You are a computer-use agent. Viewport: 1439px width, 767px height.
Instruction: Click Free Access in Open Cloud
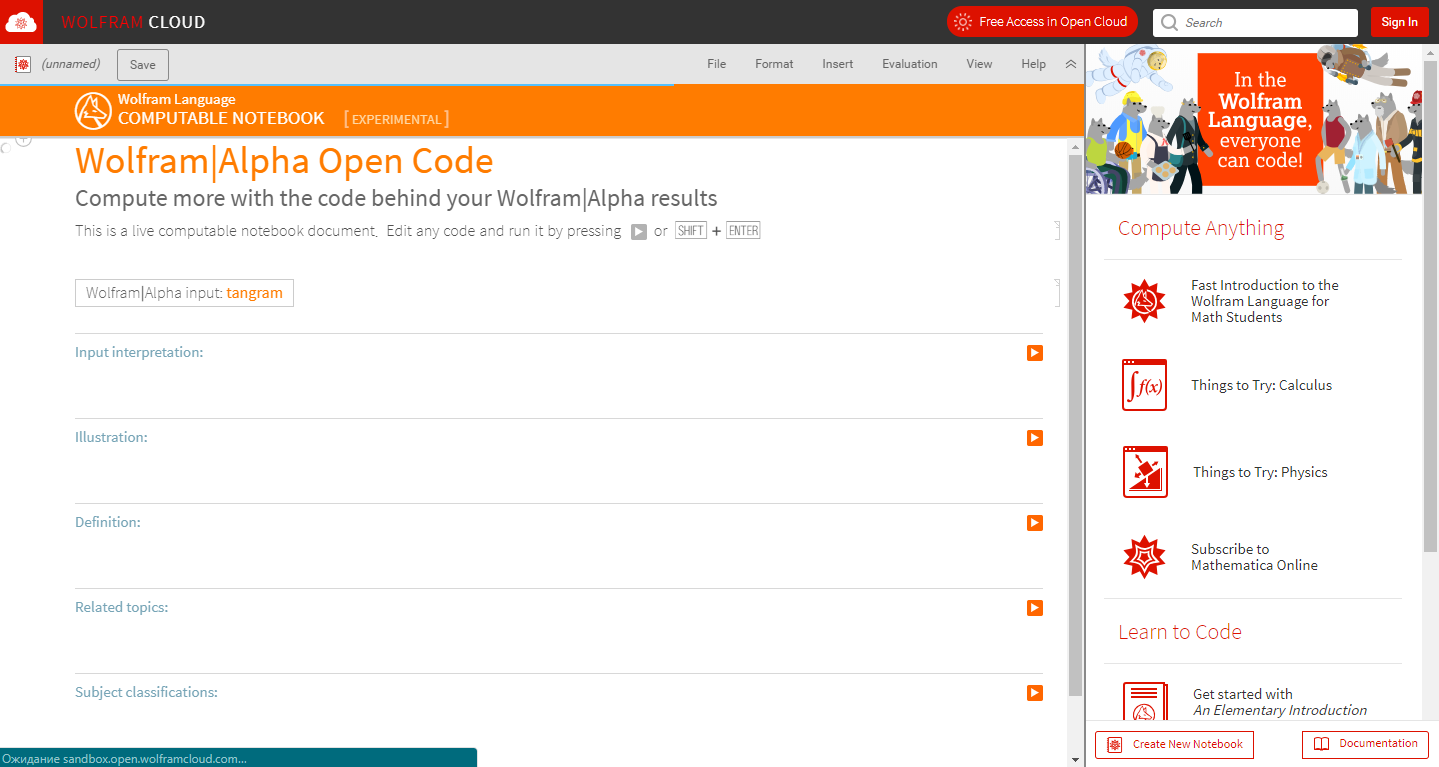(x=1042, y=22)
